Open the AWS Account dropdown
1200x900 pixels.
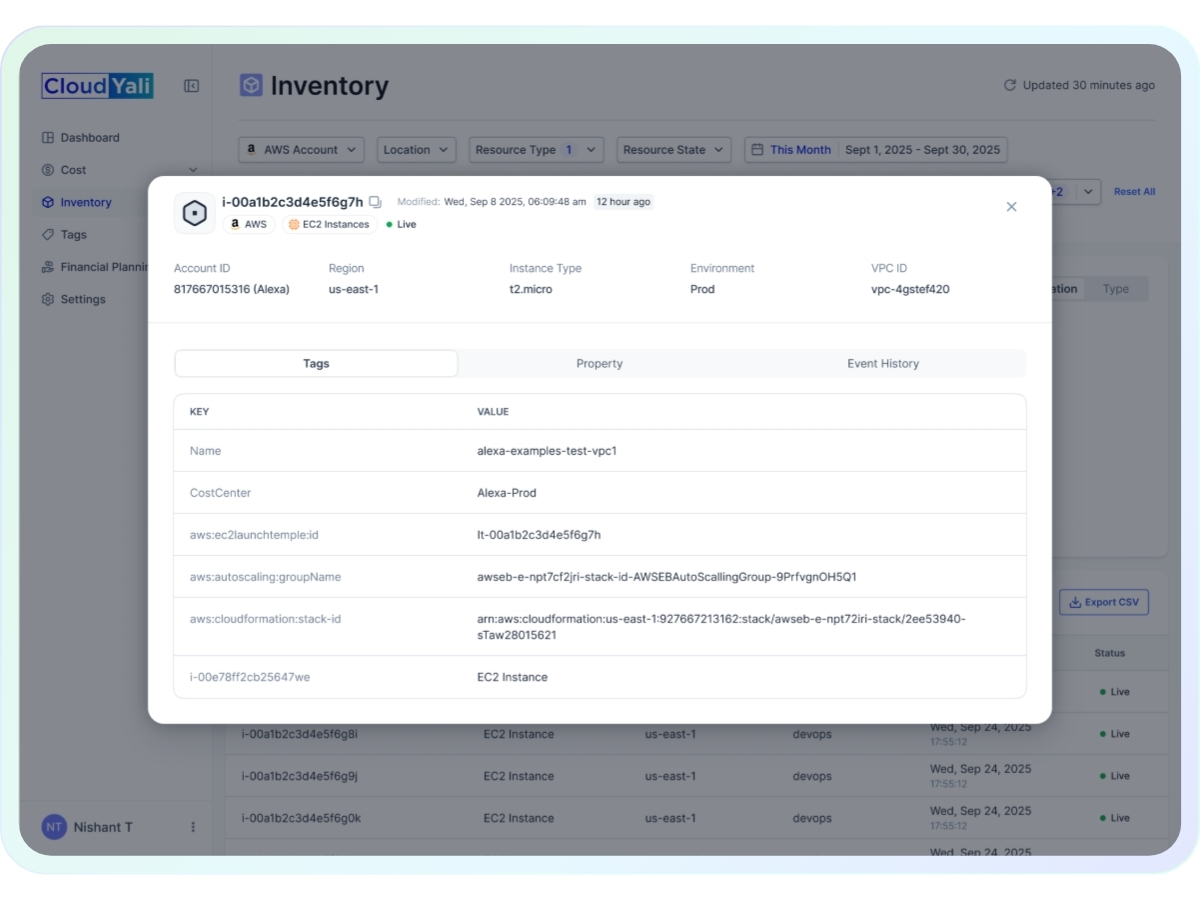coord(301,150)
